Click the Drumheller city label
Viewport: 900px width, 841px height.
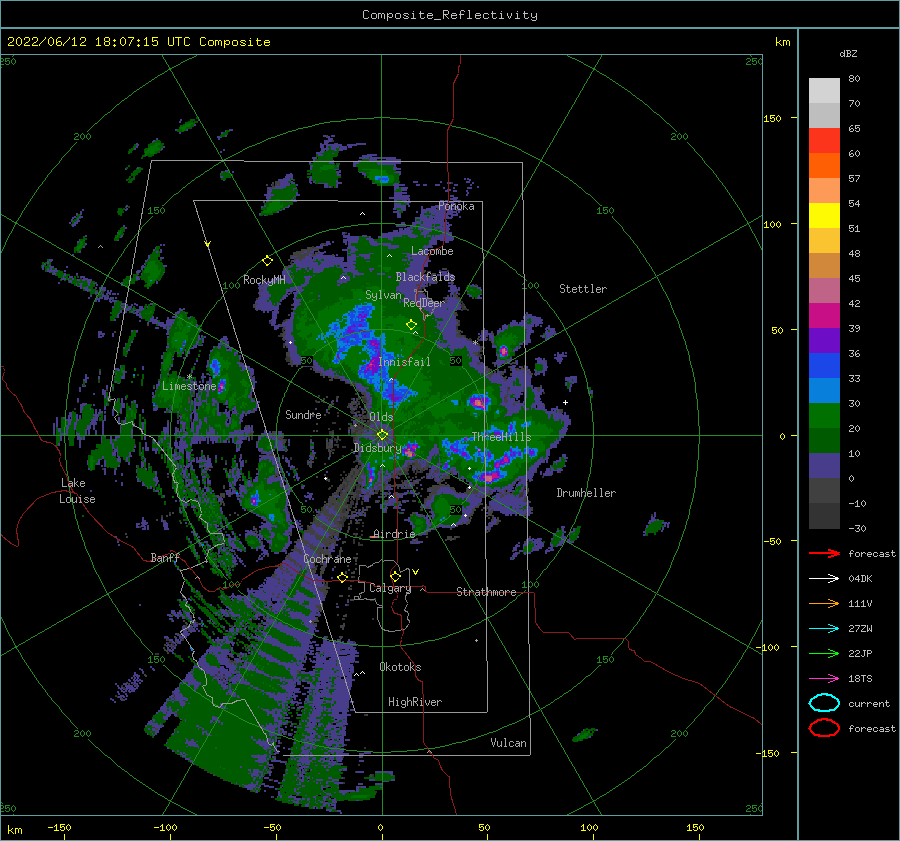coord(586,493)
